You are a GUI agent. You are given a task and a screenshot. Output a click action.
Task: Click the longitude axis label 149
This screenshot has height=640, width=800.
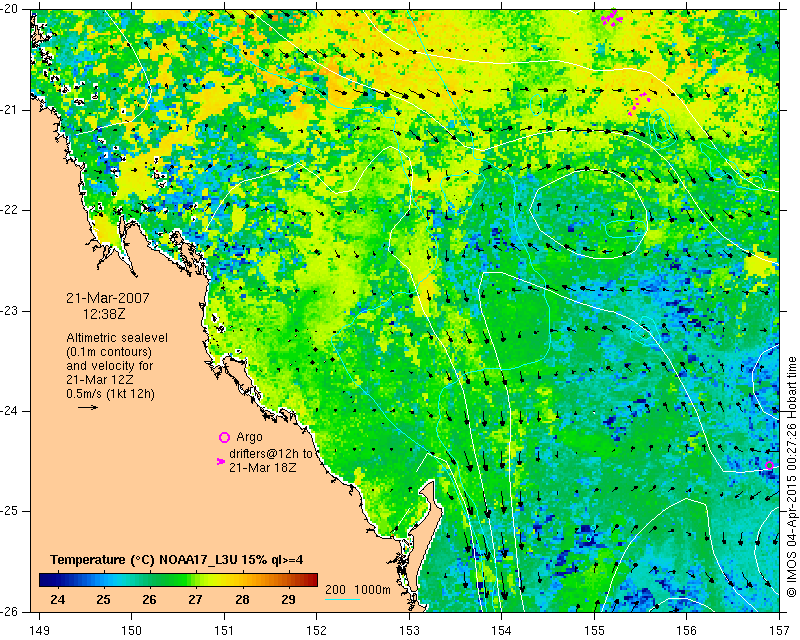(40, 631)
